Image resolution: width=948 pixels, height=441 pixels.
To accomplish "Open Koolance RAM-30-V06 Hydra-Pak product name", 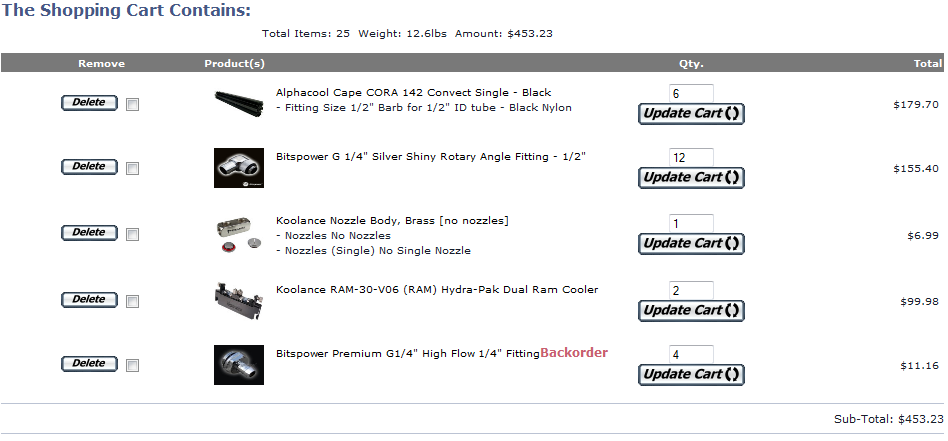I will point(437,290).
